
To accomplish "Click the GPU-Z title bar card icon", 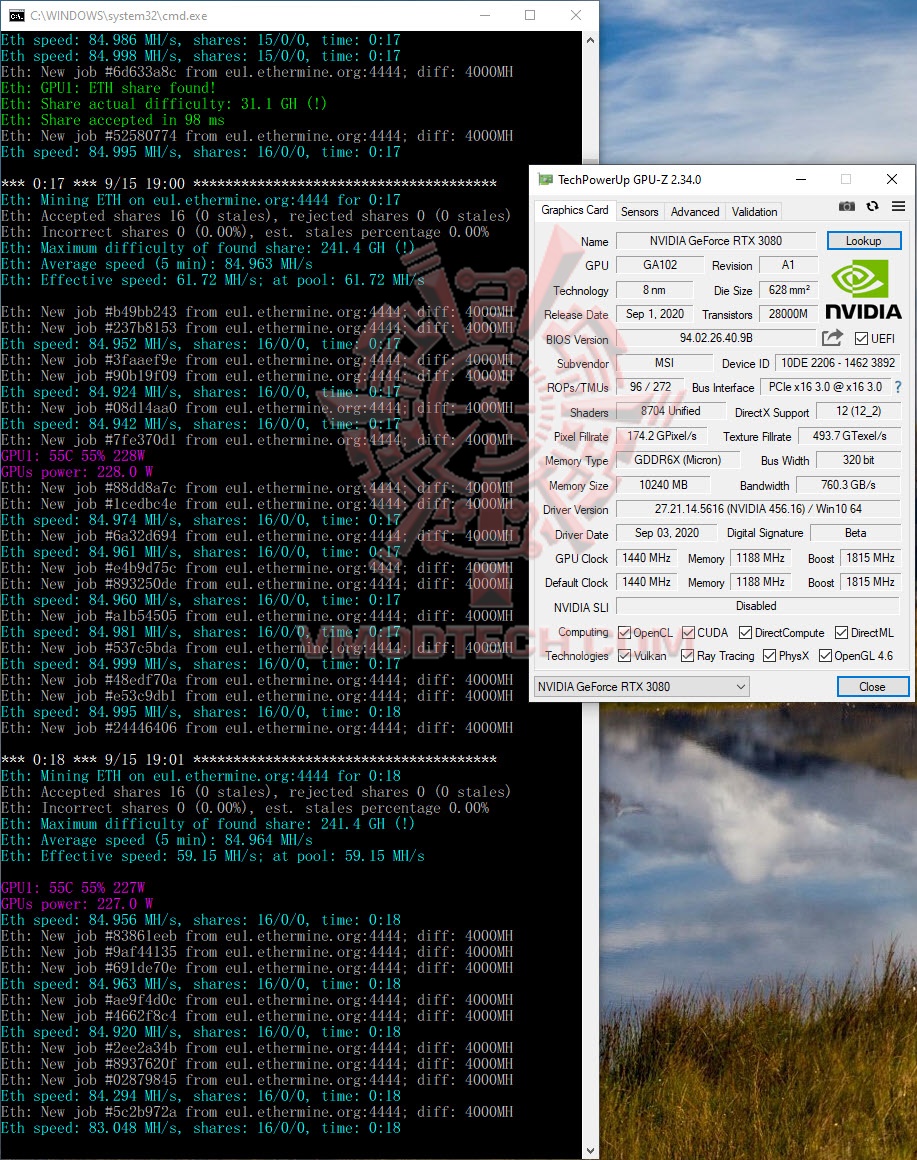I will coord(546,178).
